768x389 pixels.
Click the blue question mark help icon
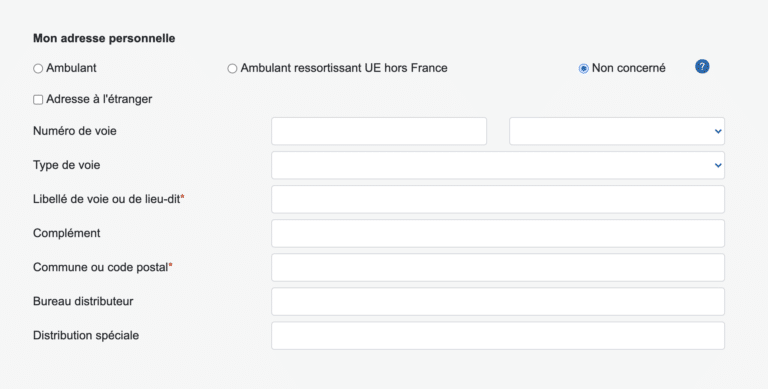pos(702,67)
